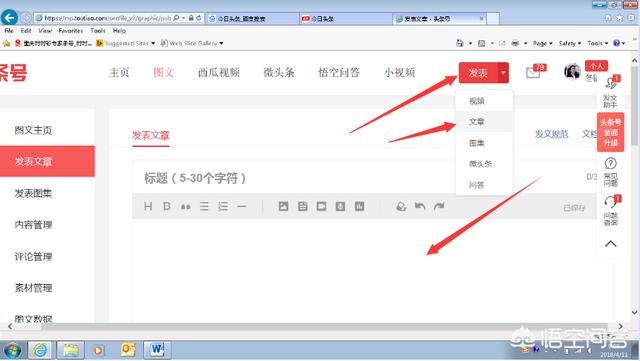Switch to the 小视频 navigation tab
The width and height of the screenshot is (640, 361).
pos(400,73)
